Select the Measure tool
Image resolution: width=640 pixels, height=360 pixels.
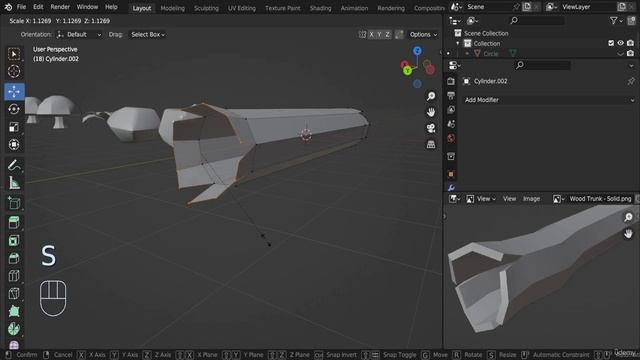[14, 183]
